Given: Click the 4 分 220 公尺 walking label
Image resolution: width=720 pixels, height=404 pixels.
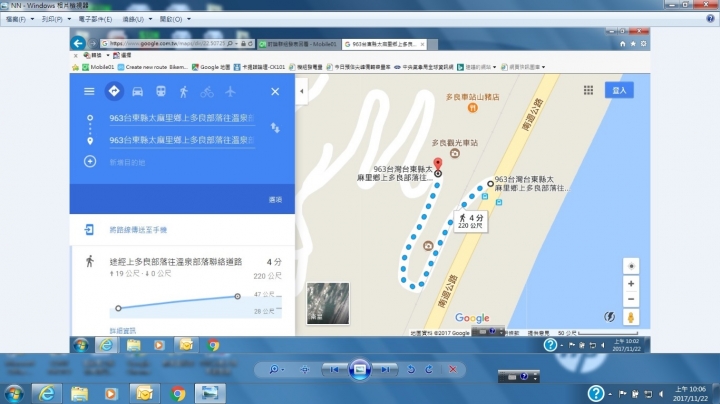Looking at the screenshot, I should point(471,221).
